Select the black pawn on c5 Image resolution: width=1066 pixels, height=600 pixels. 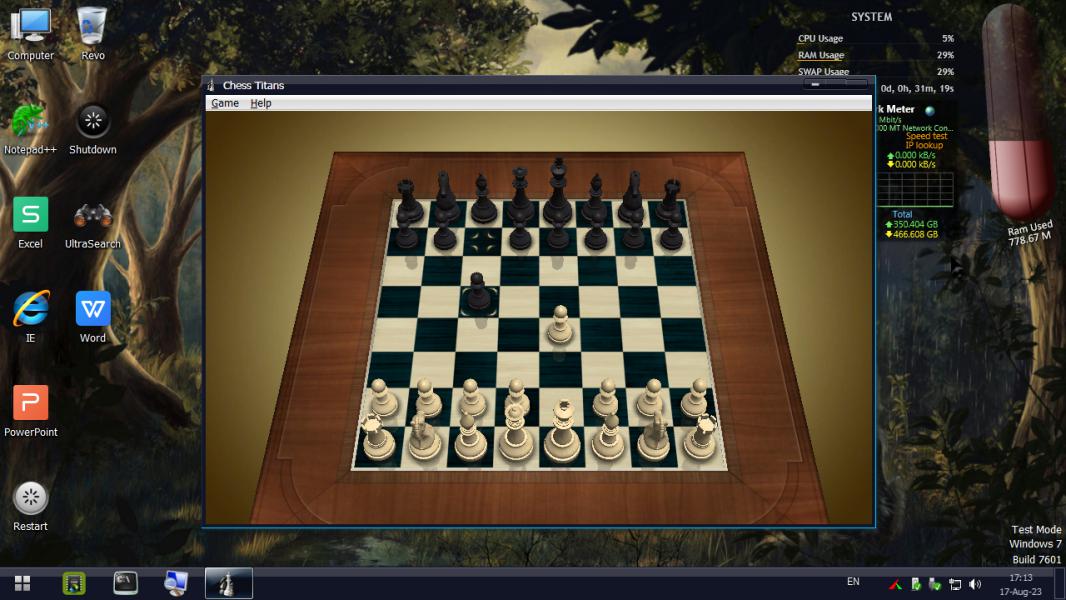tap(478, 293)
